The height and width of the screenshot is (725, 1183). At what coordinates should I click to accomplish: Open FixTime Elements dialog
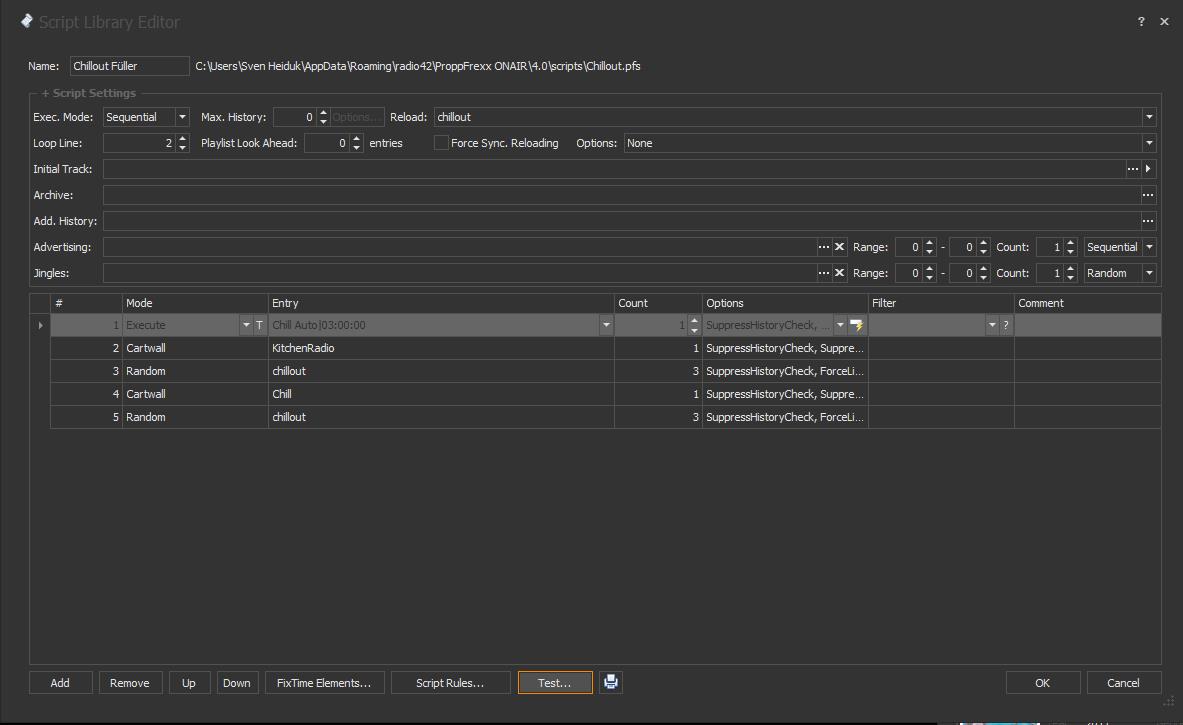coord(324,683)
